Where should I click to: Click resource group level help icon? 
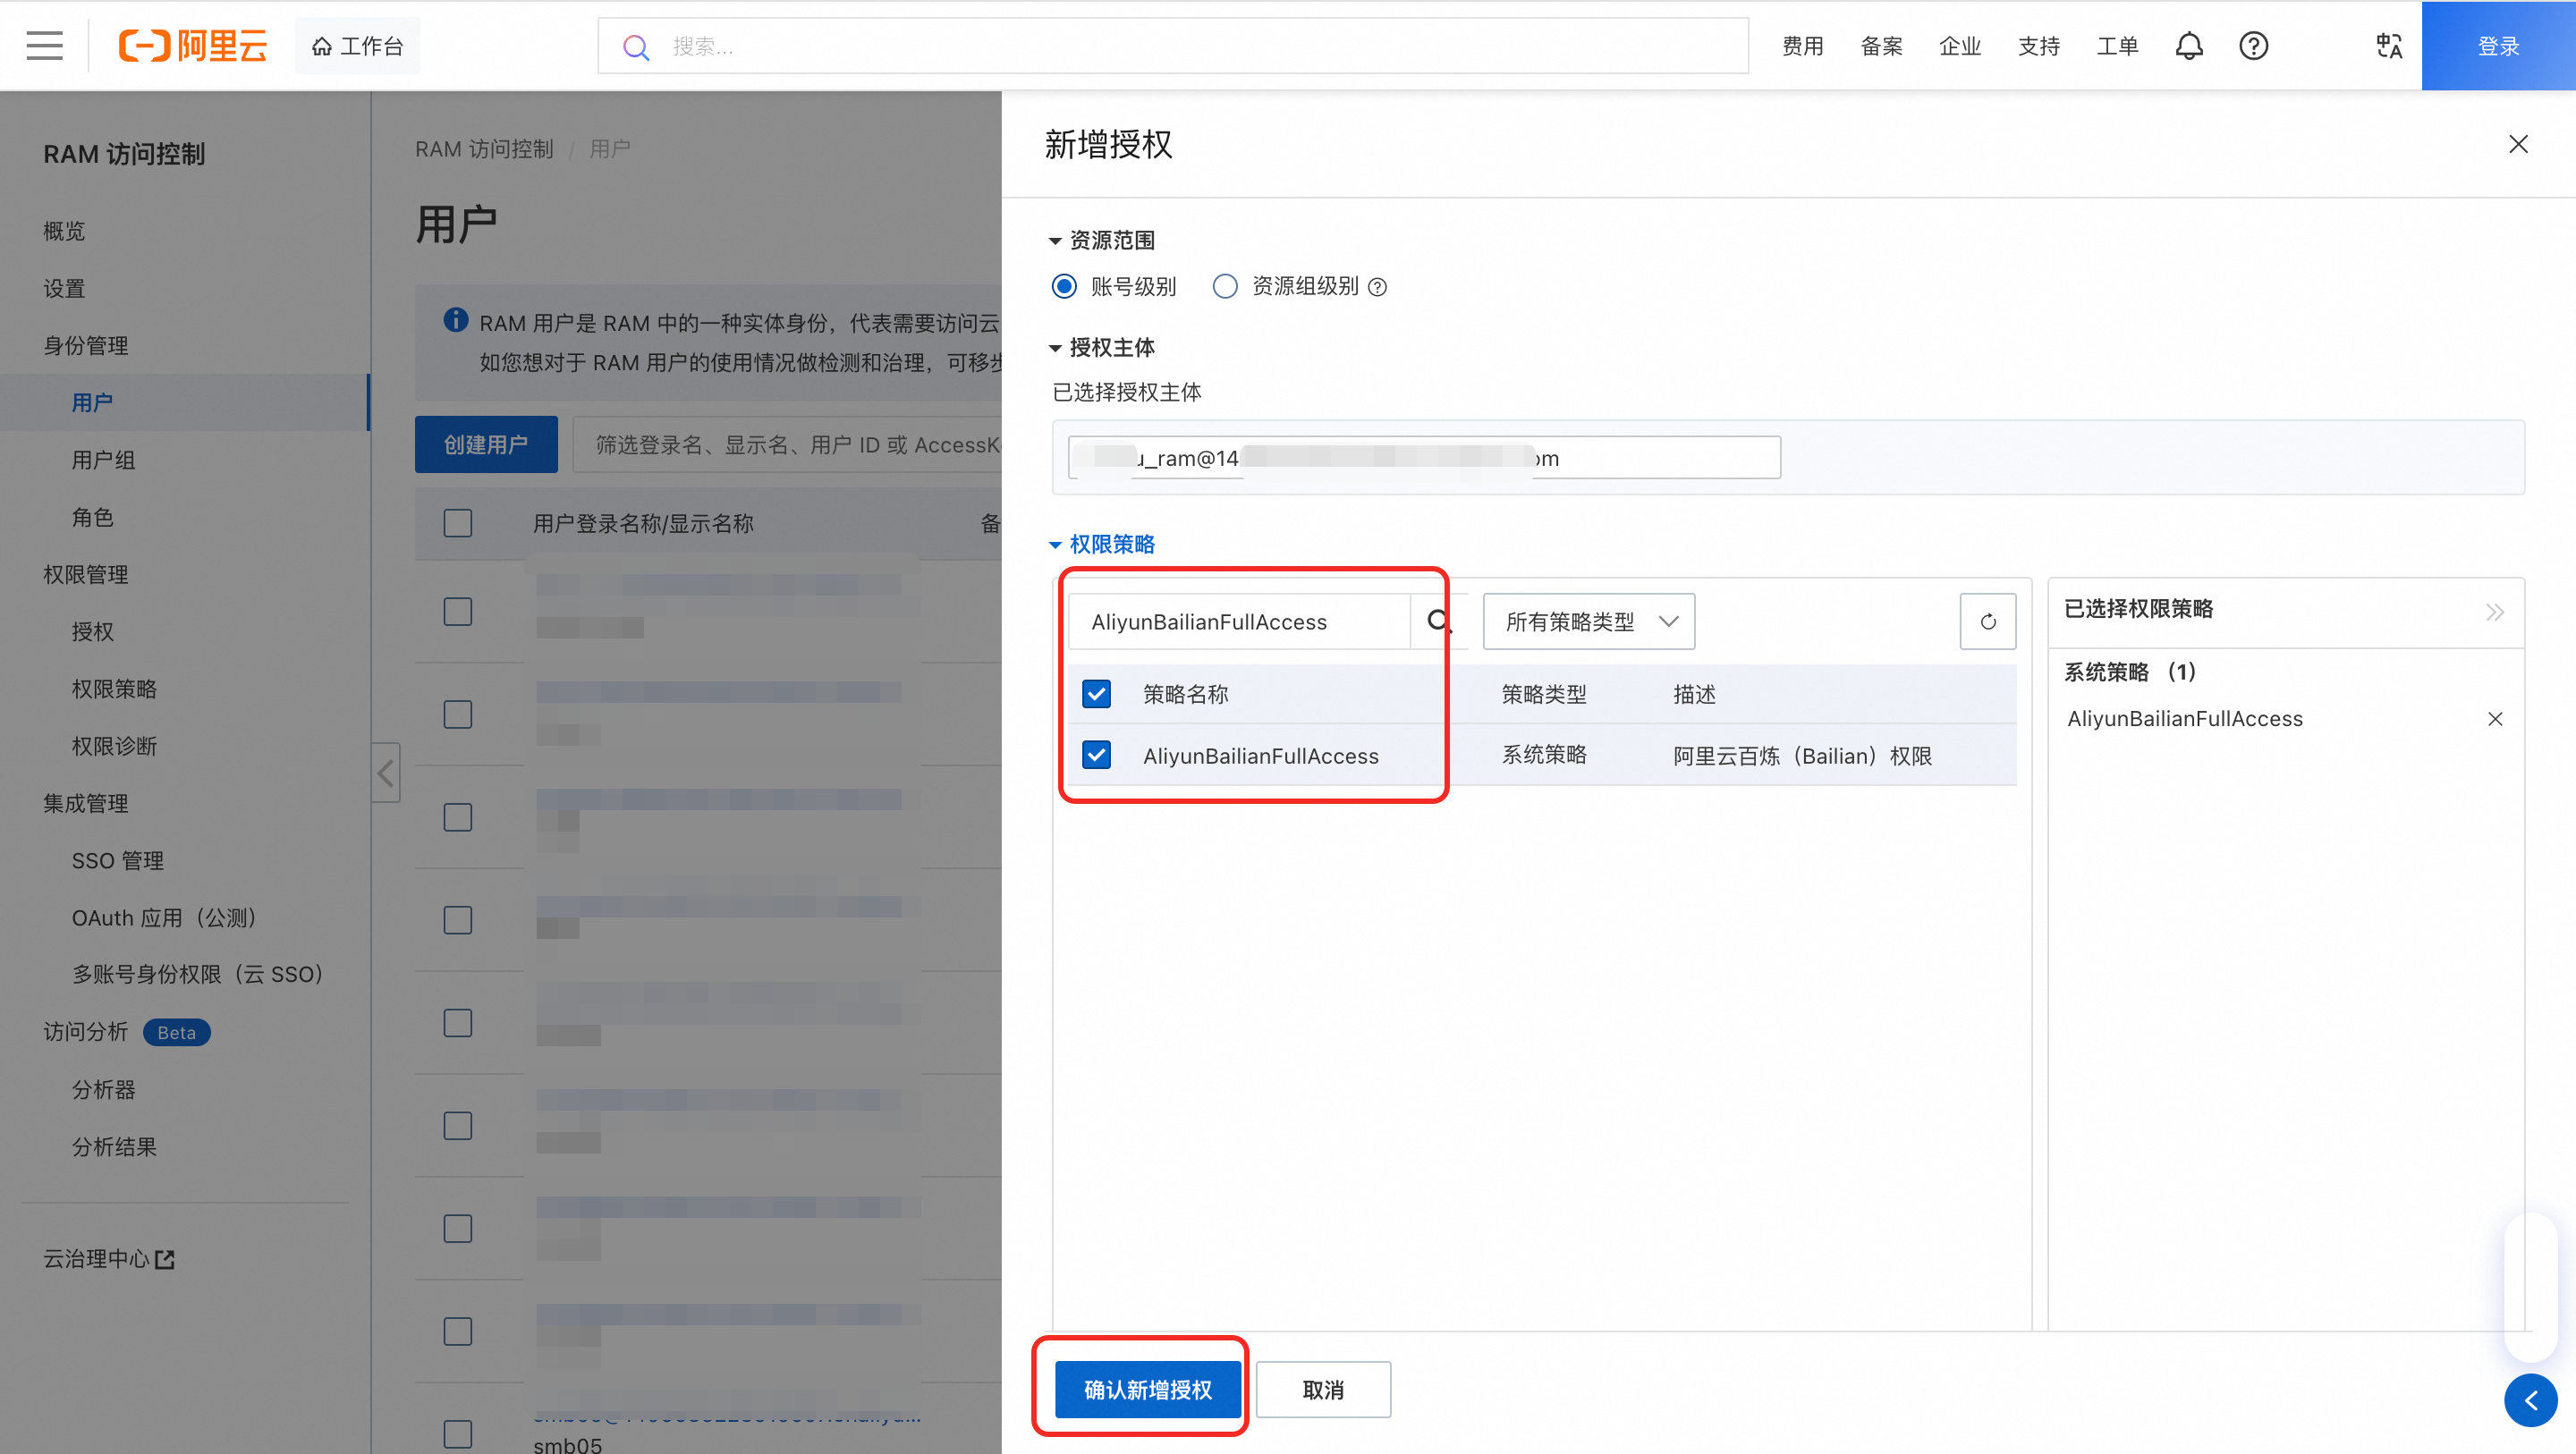pos(1378,288)
